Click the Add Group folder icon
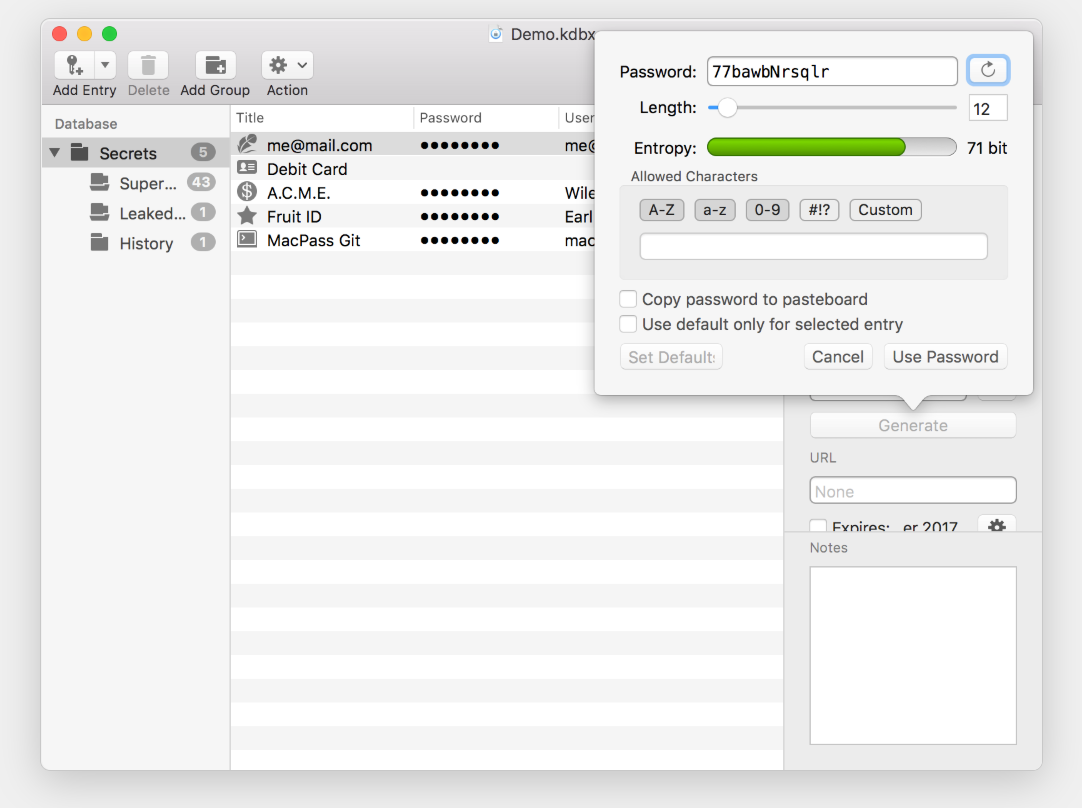1082x808 pixels. tap(215, 66)
